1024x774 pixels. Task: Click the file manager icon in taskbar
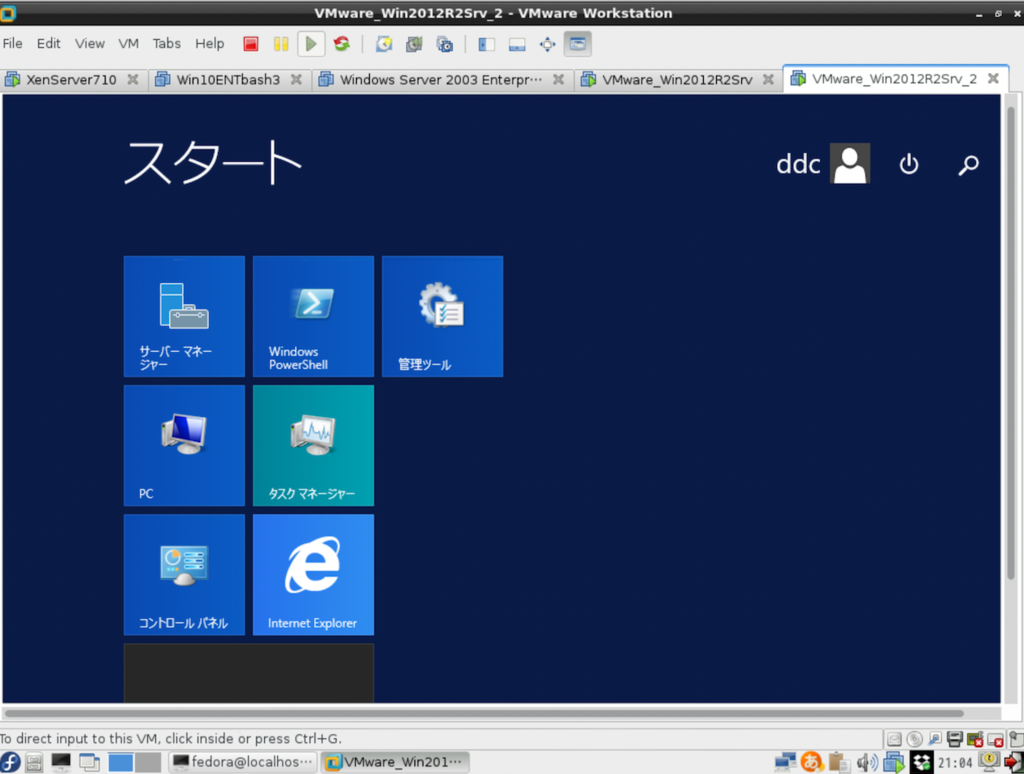[x=35, y=762]
